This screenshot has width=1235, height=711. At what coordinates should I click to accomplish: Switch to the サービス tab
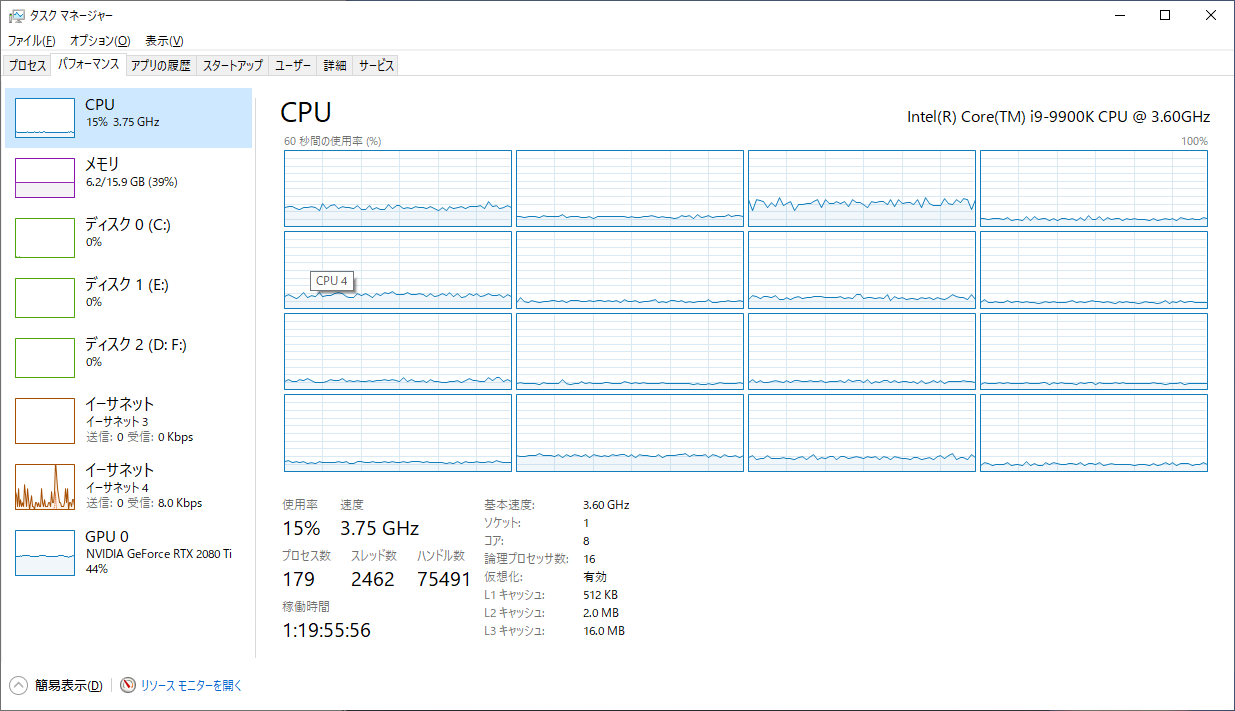(377, 66)
